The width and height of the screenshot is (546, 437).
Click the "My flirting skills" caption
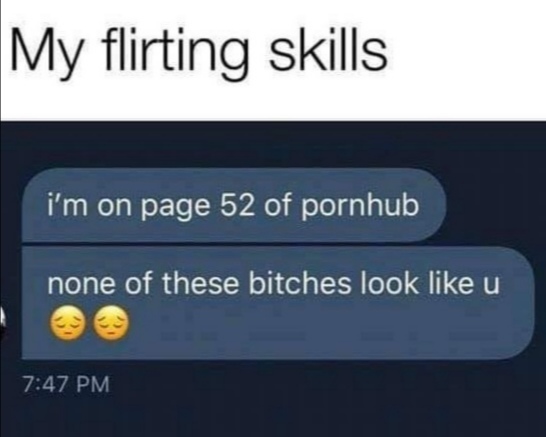199,52
